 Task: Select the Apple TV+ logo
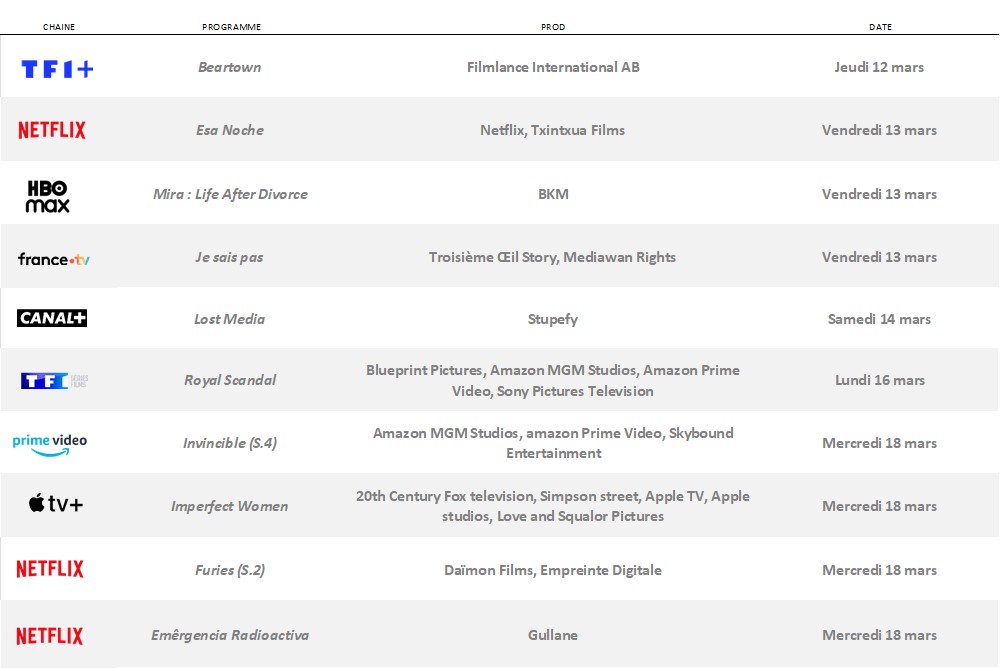pyautogui.click(x=56, y=504)
